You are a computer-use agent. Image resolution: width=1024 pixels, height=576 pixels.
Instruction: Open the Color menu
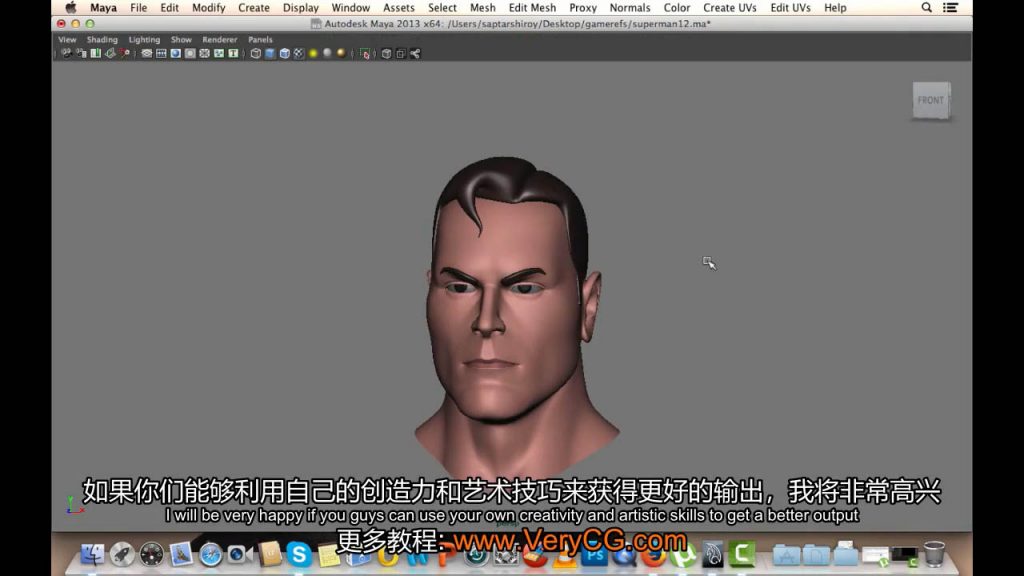coord(677,8)
